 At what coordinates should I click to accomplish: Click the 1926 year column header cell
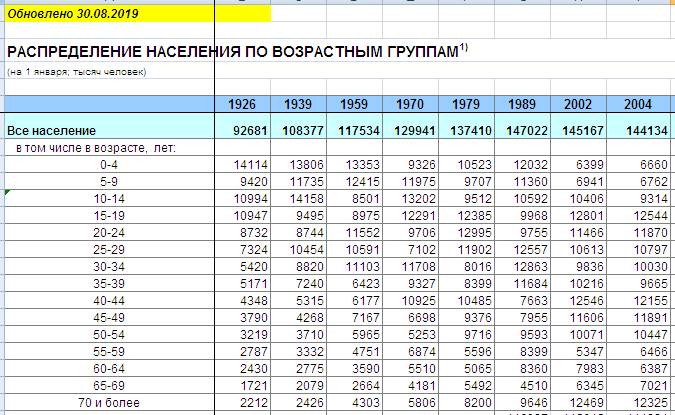click(x=244, y=105)
